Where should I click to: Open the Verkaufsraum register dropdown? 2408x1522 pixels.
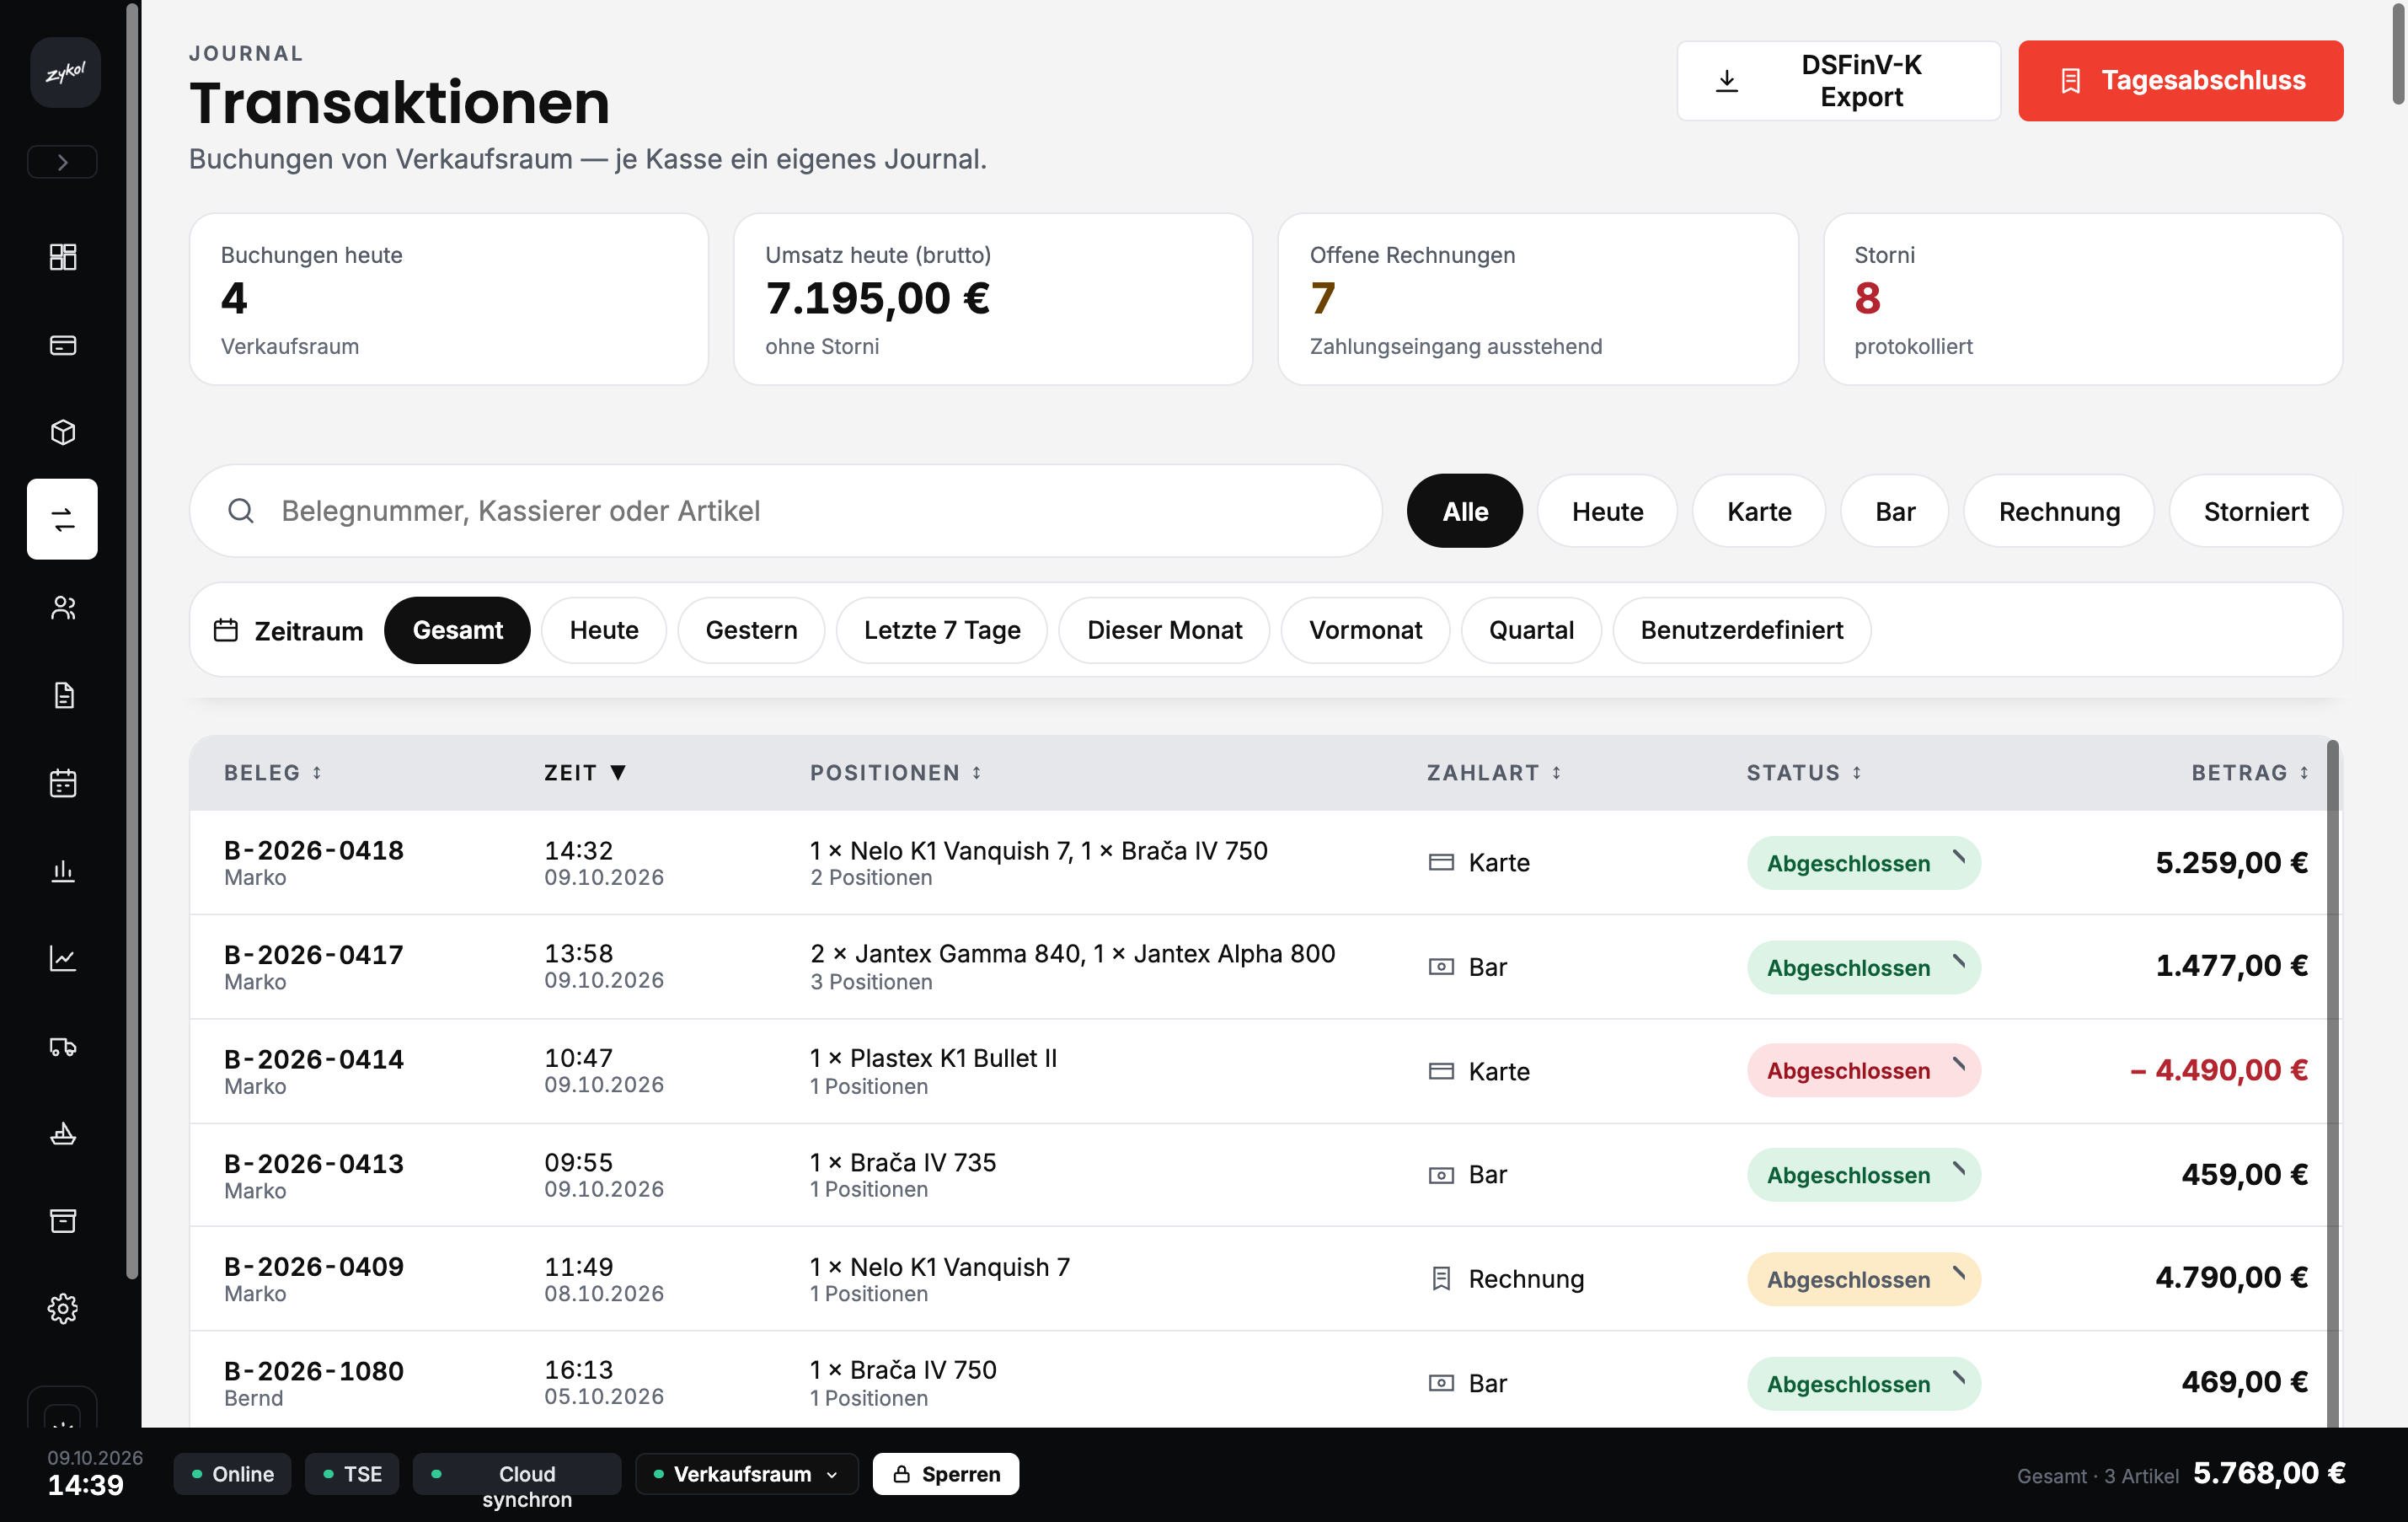tap(746, 1474)
